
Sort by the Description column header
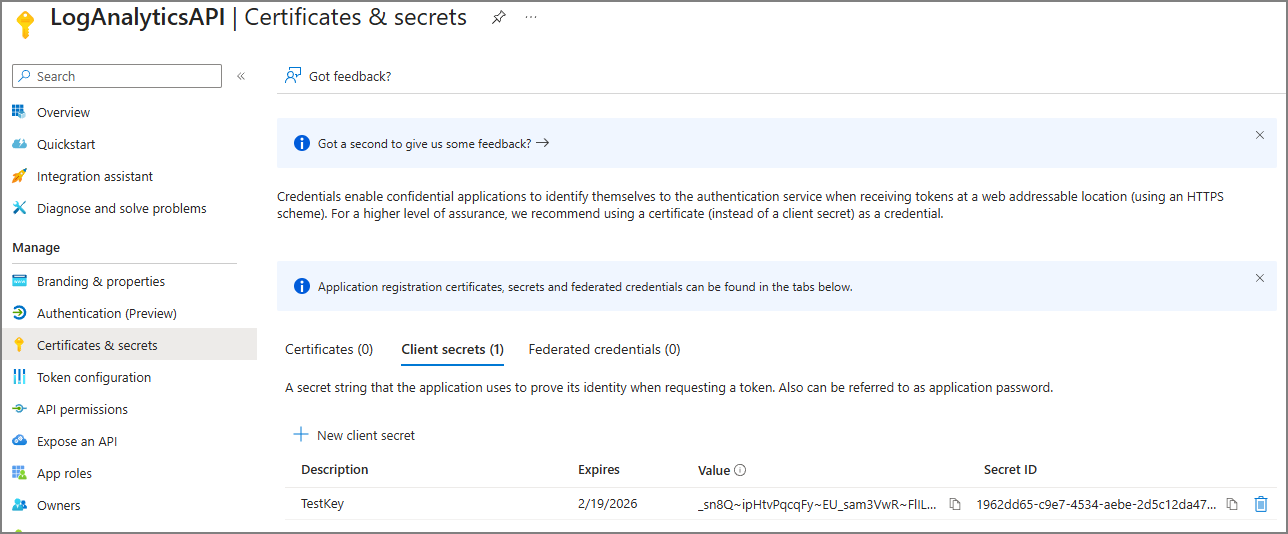(335, 469)
